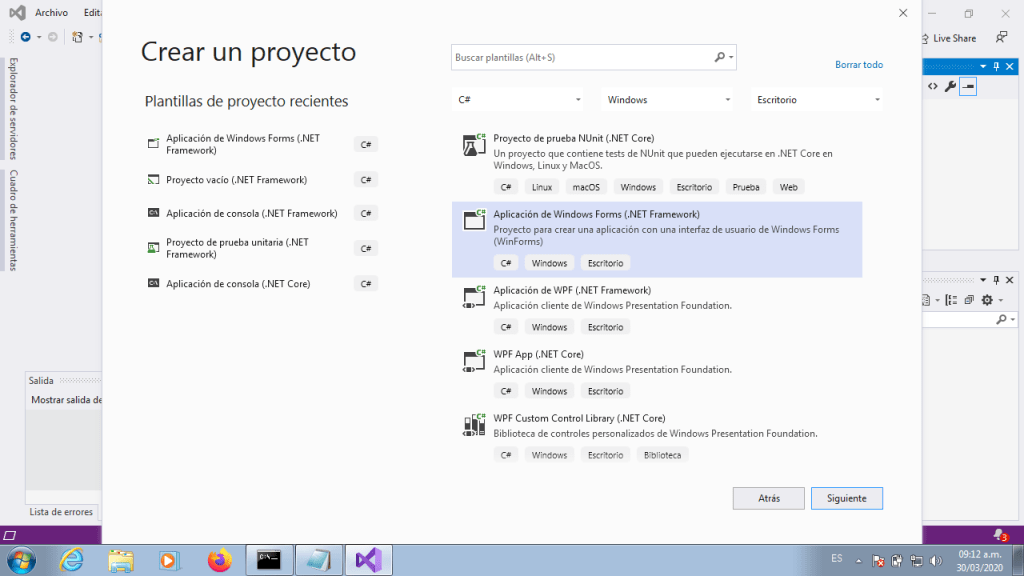This screenshot has height=576, width=1024.
Task: Click the WPF Custom Control Library icon
Action: 474,425
